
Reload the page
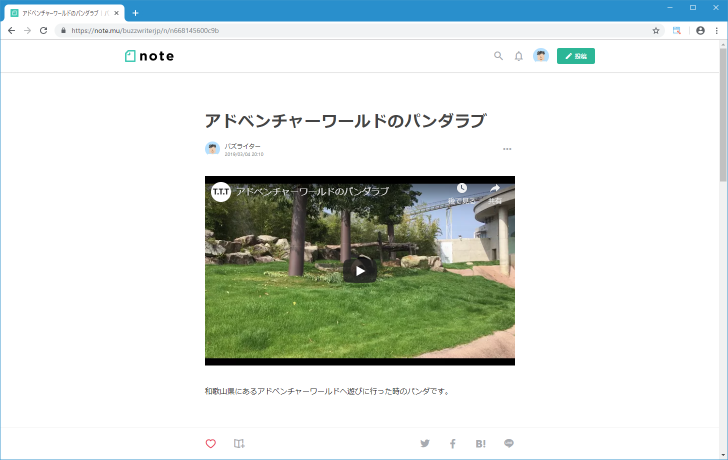click(x=44, y=31)
